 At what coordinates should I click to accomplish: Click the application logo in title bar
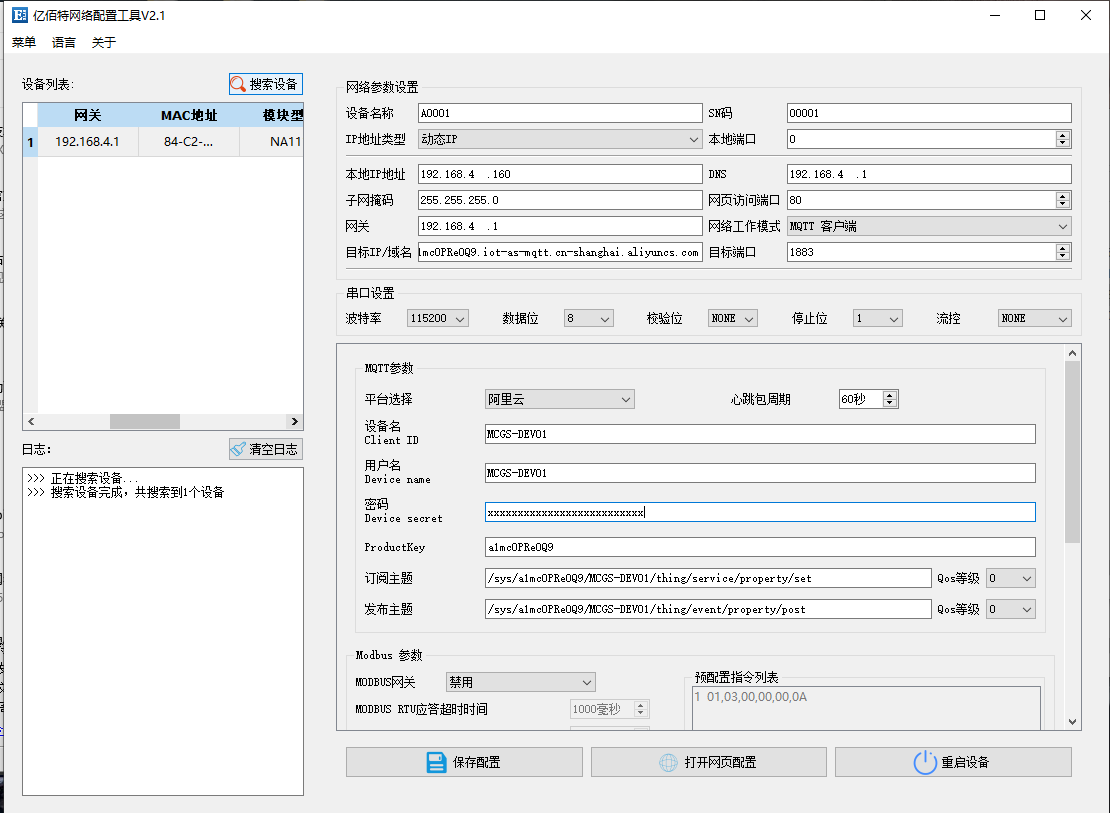point(18,15)
